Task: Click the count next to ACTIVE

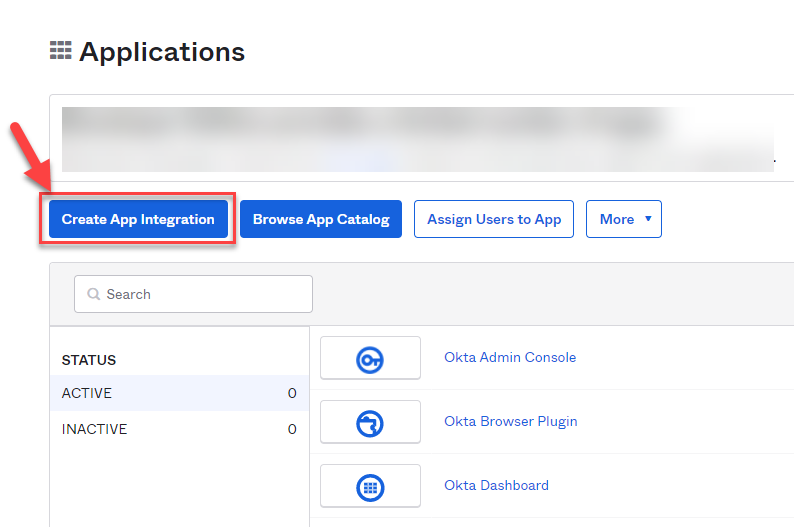Action: (x=292, y=393)
